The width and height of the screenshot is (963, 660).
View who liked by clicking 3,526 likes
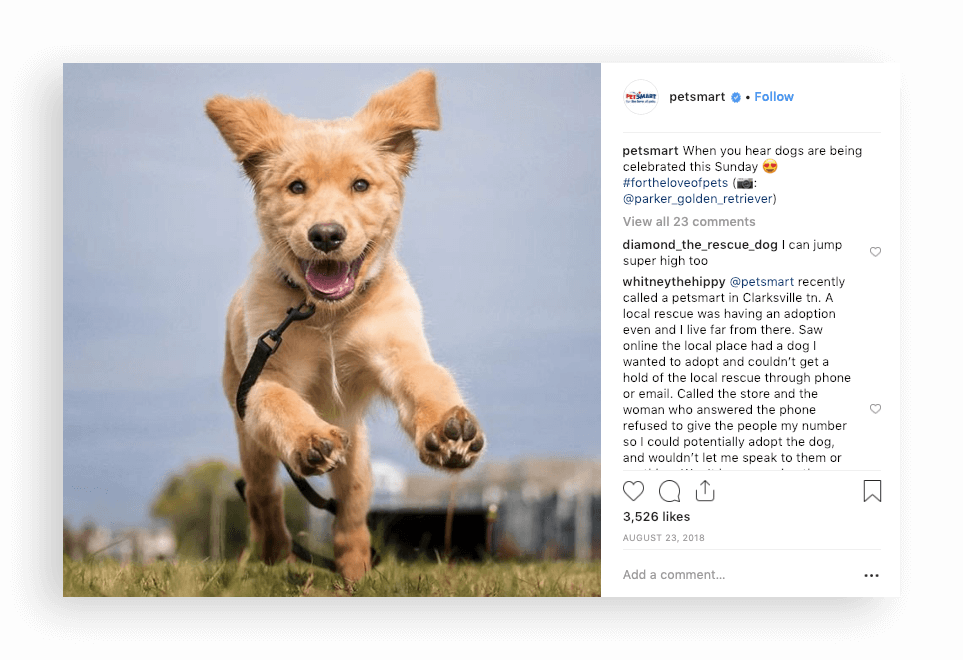(x=656, y=516)
